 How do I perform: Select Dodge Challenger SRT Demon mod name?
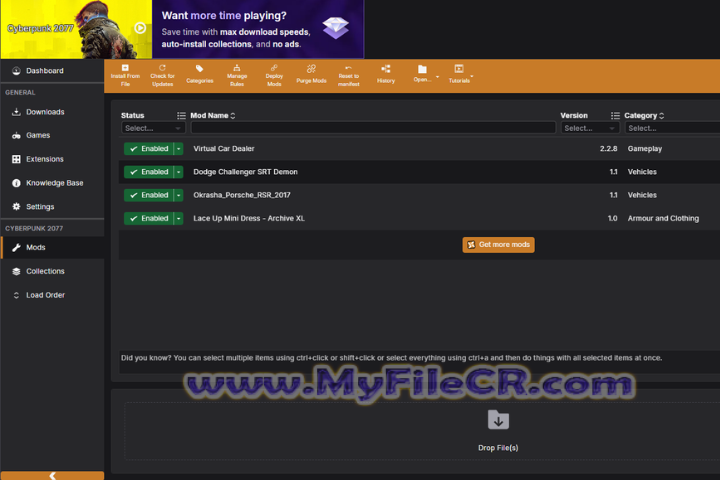pos(245,172)
